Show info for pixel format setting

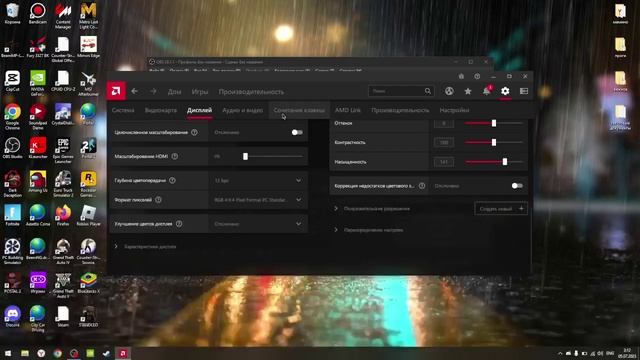pyautogui.click(x=158, y=200)
